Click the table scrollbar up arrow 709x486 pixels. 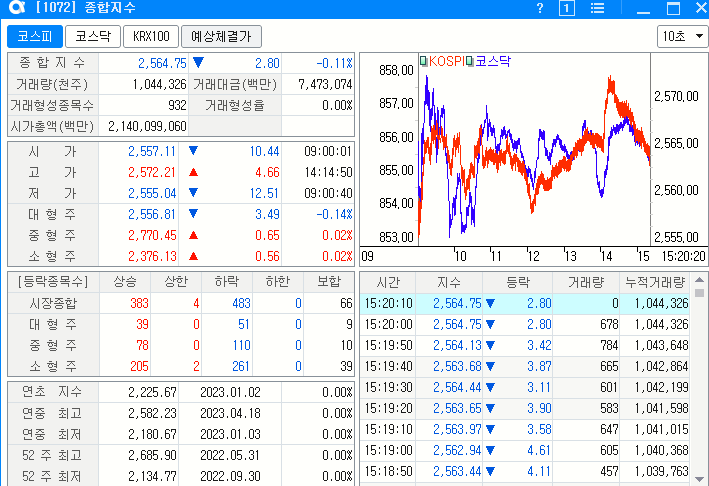(x=699, y=279)
